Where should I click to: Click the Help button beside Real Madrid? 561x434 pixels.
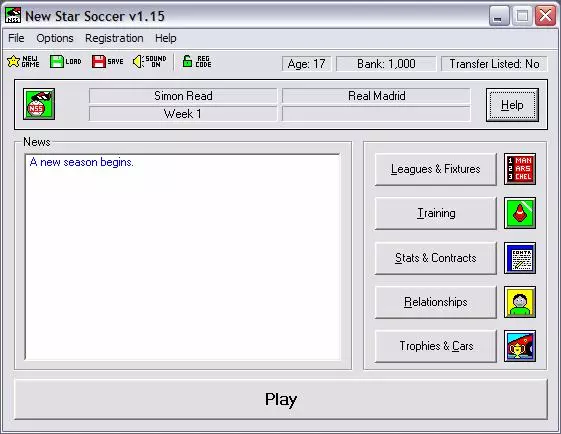[512, 105]
